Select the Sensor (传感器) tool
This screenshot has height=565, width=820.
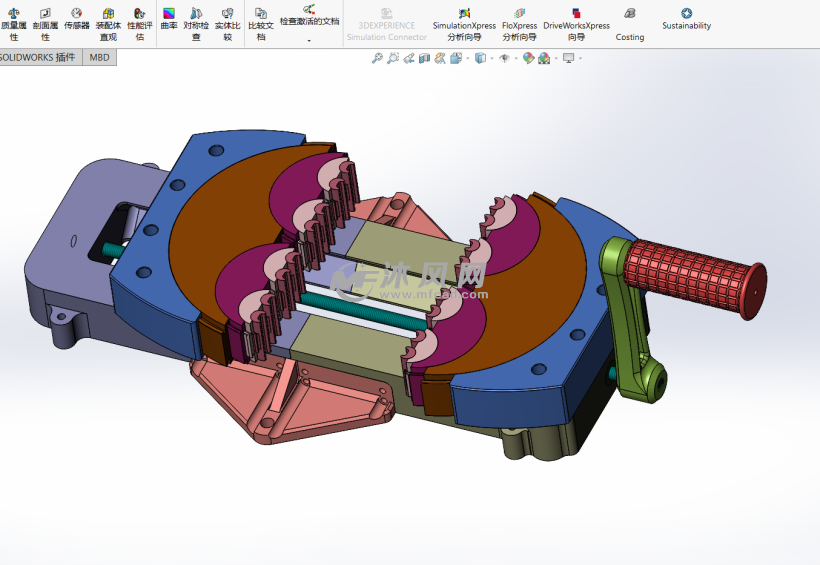click(77, 20)
